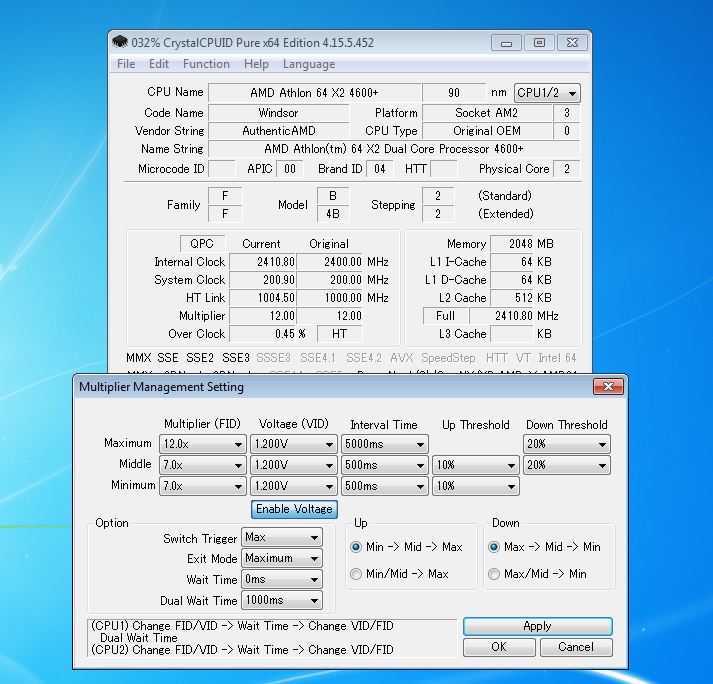Expand Minimum Voltage 1.200V dropdown
Viewport: 713px width, 684px height.
pyautogui.click(x=294, y=486)
